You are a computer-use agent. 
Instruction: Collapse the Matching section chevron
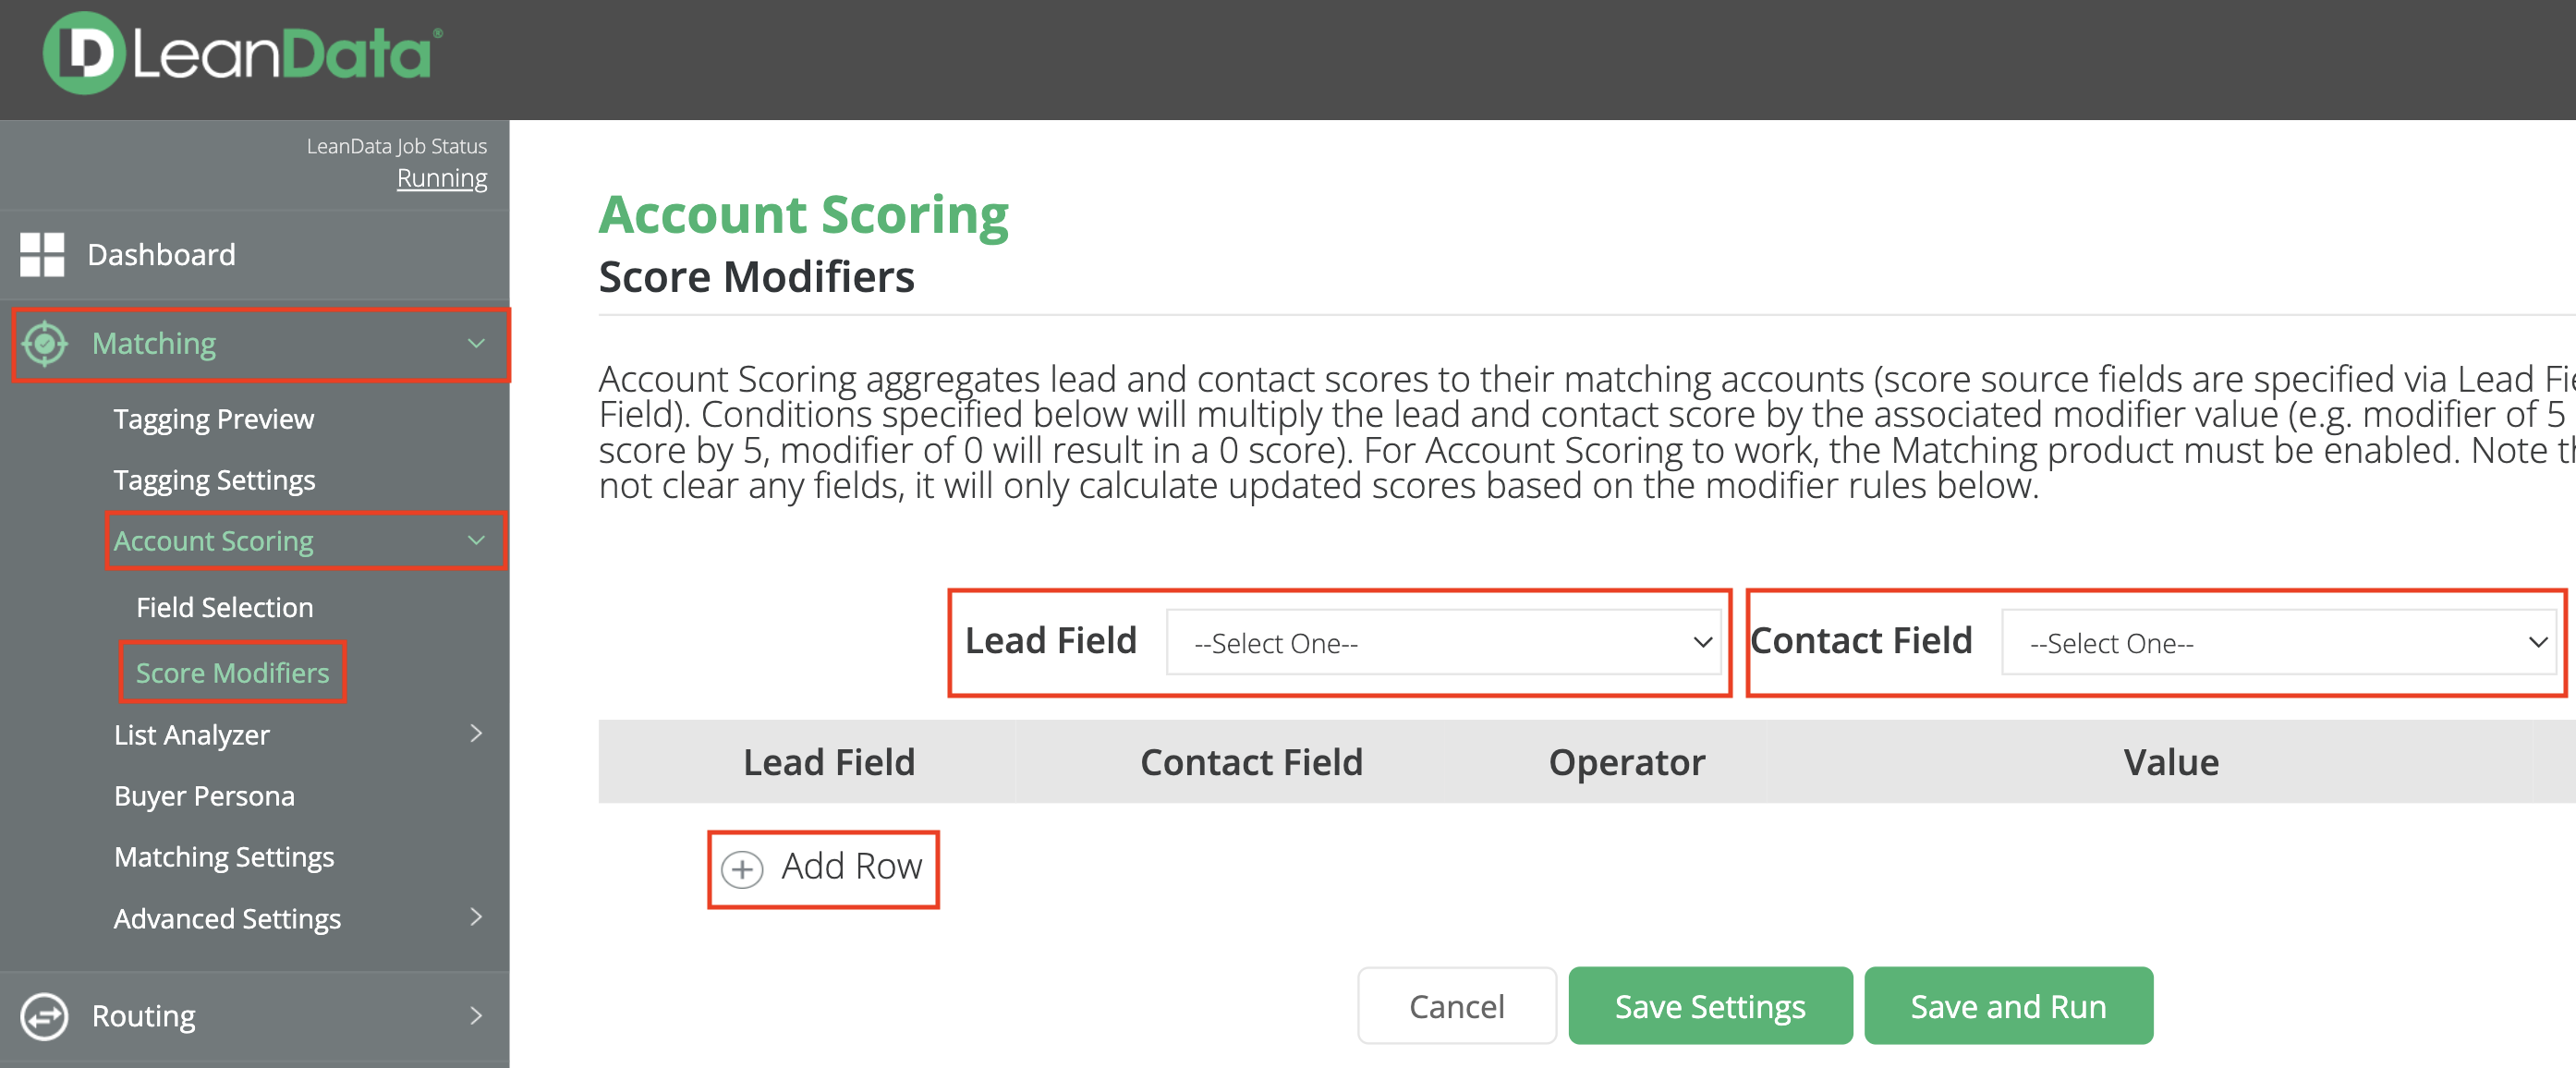pos(476,344)
